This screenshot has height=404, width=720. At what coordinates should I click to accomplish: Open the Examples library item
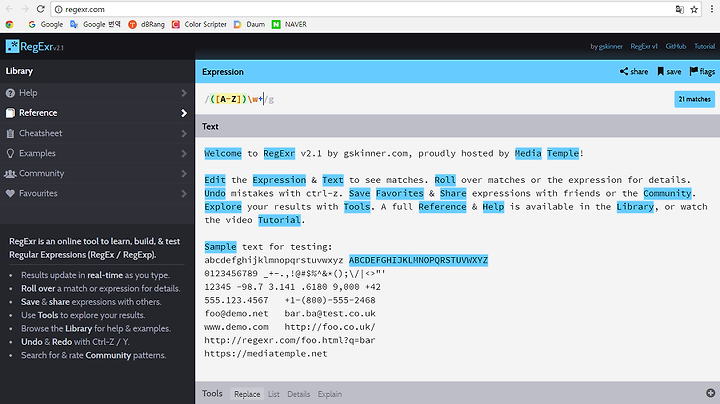tap(97, 153)
